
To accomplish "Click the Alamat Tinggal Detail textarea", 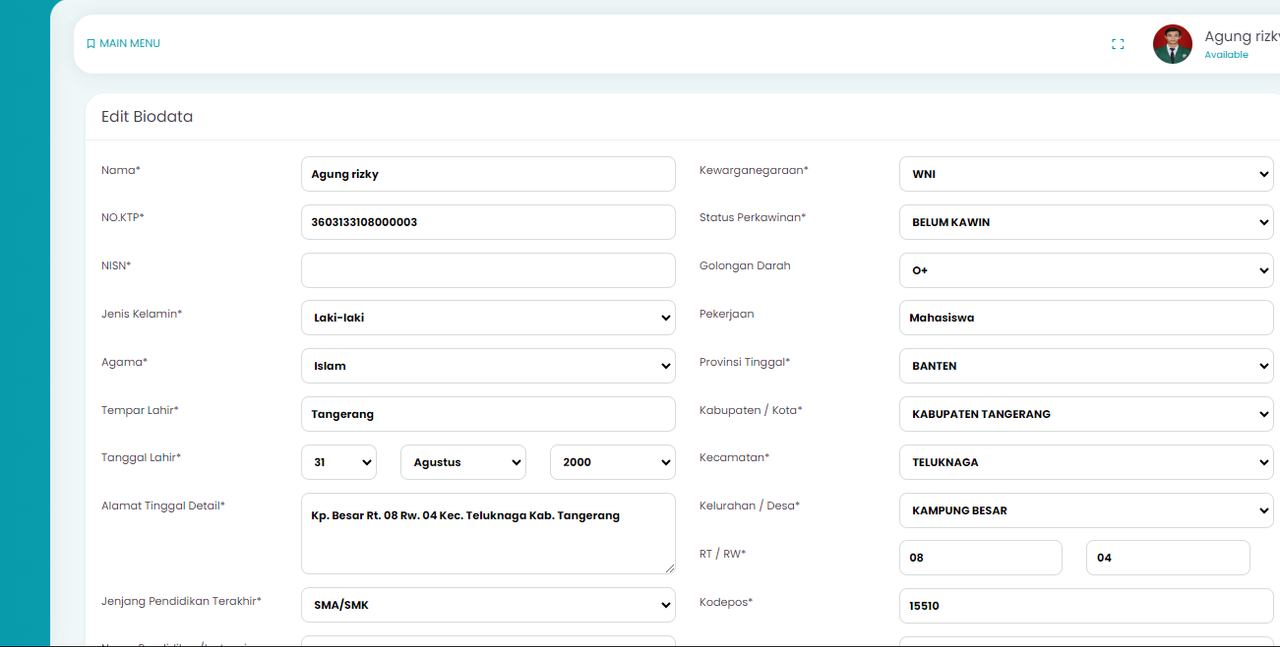I will pyautogui.click(x=488, y=533).
